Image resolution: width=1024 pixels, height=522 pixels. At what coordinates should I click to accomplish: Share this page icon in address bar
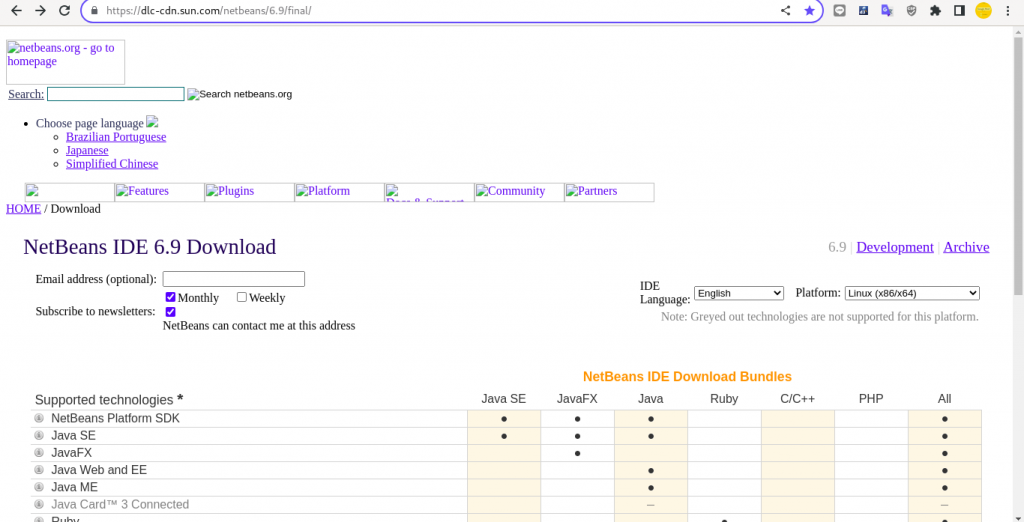coord(786,10)
